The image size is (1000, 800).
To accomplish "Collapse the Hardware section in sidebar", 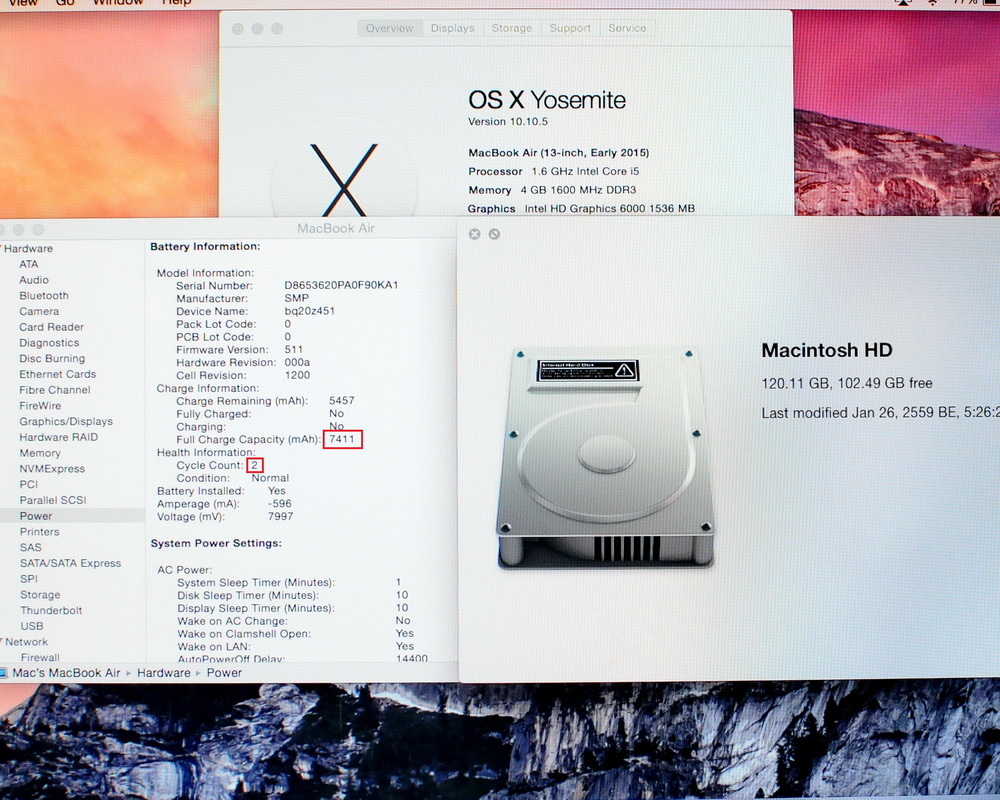I will 1,248.
